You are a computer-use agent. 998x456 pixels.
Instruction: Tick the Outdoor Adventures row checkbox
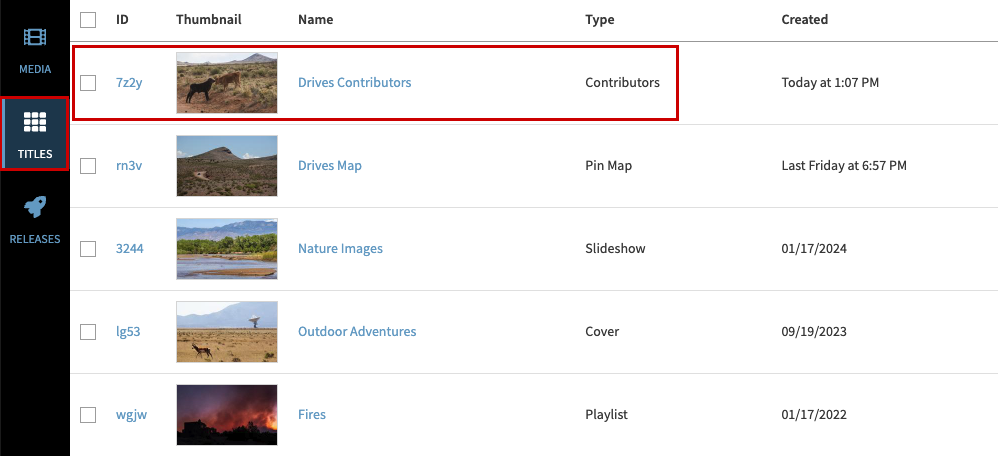pos(88,332)
